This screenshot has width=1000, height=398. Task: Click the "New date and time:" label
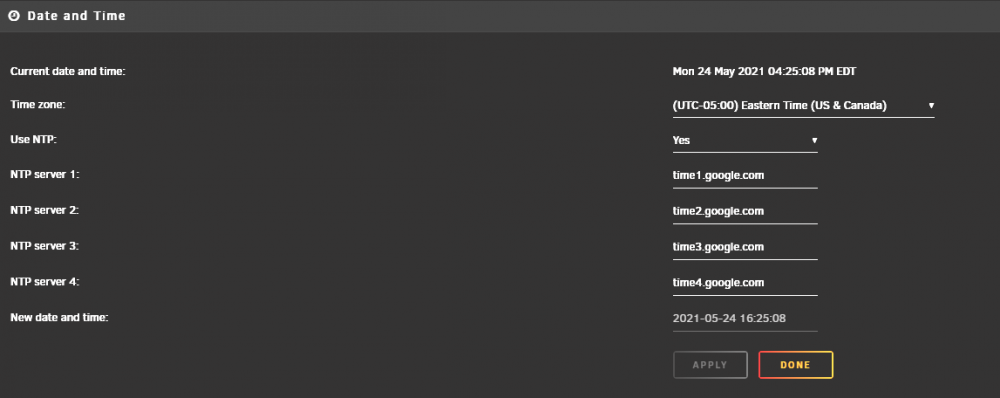click(x=59, y=317)
